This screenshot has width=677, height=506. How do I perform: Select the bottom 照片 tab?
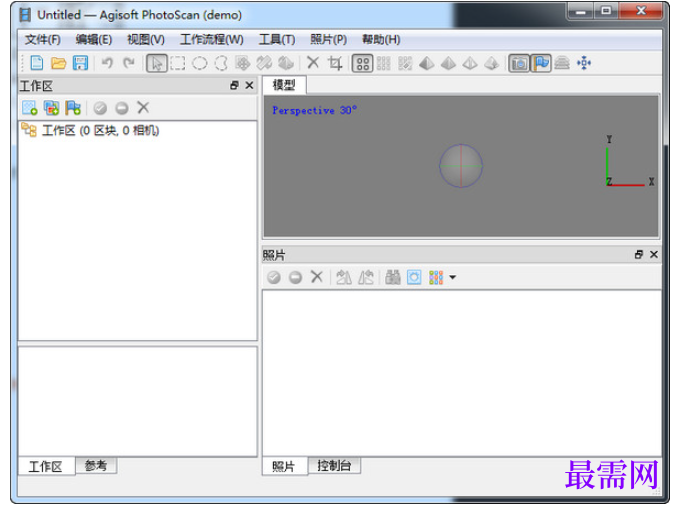coord(284,467)
